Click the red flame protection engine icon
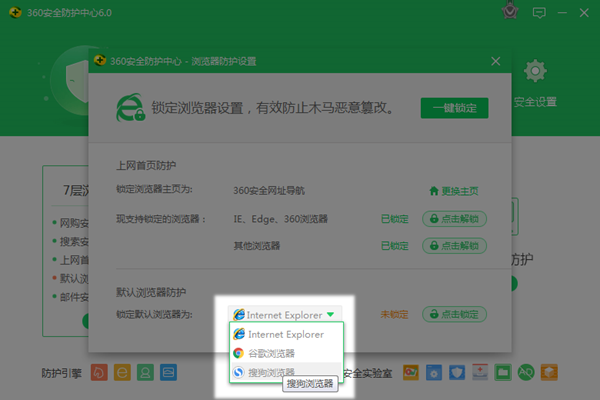This screenshot has height=400, width=600. [99, 372]
